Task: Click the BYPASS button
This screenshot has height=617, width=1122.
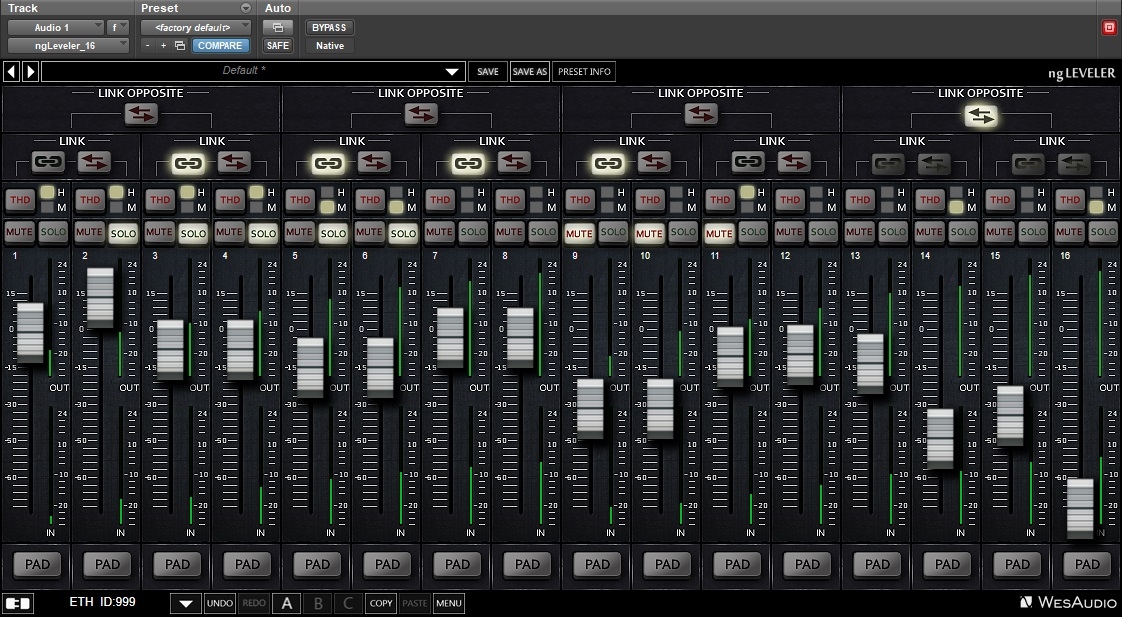Action: point(329,27)
